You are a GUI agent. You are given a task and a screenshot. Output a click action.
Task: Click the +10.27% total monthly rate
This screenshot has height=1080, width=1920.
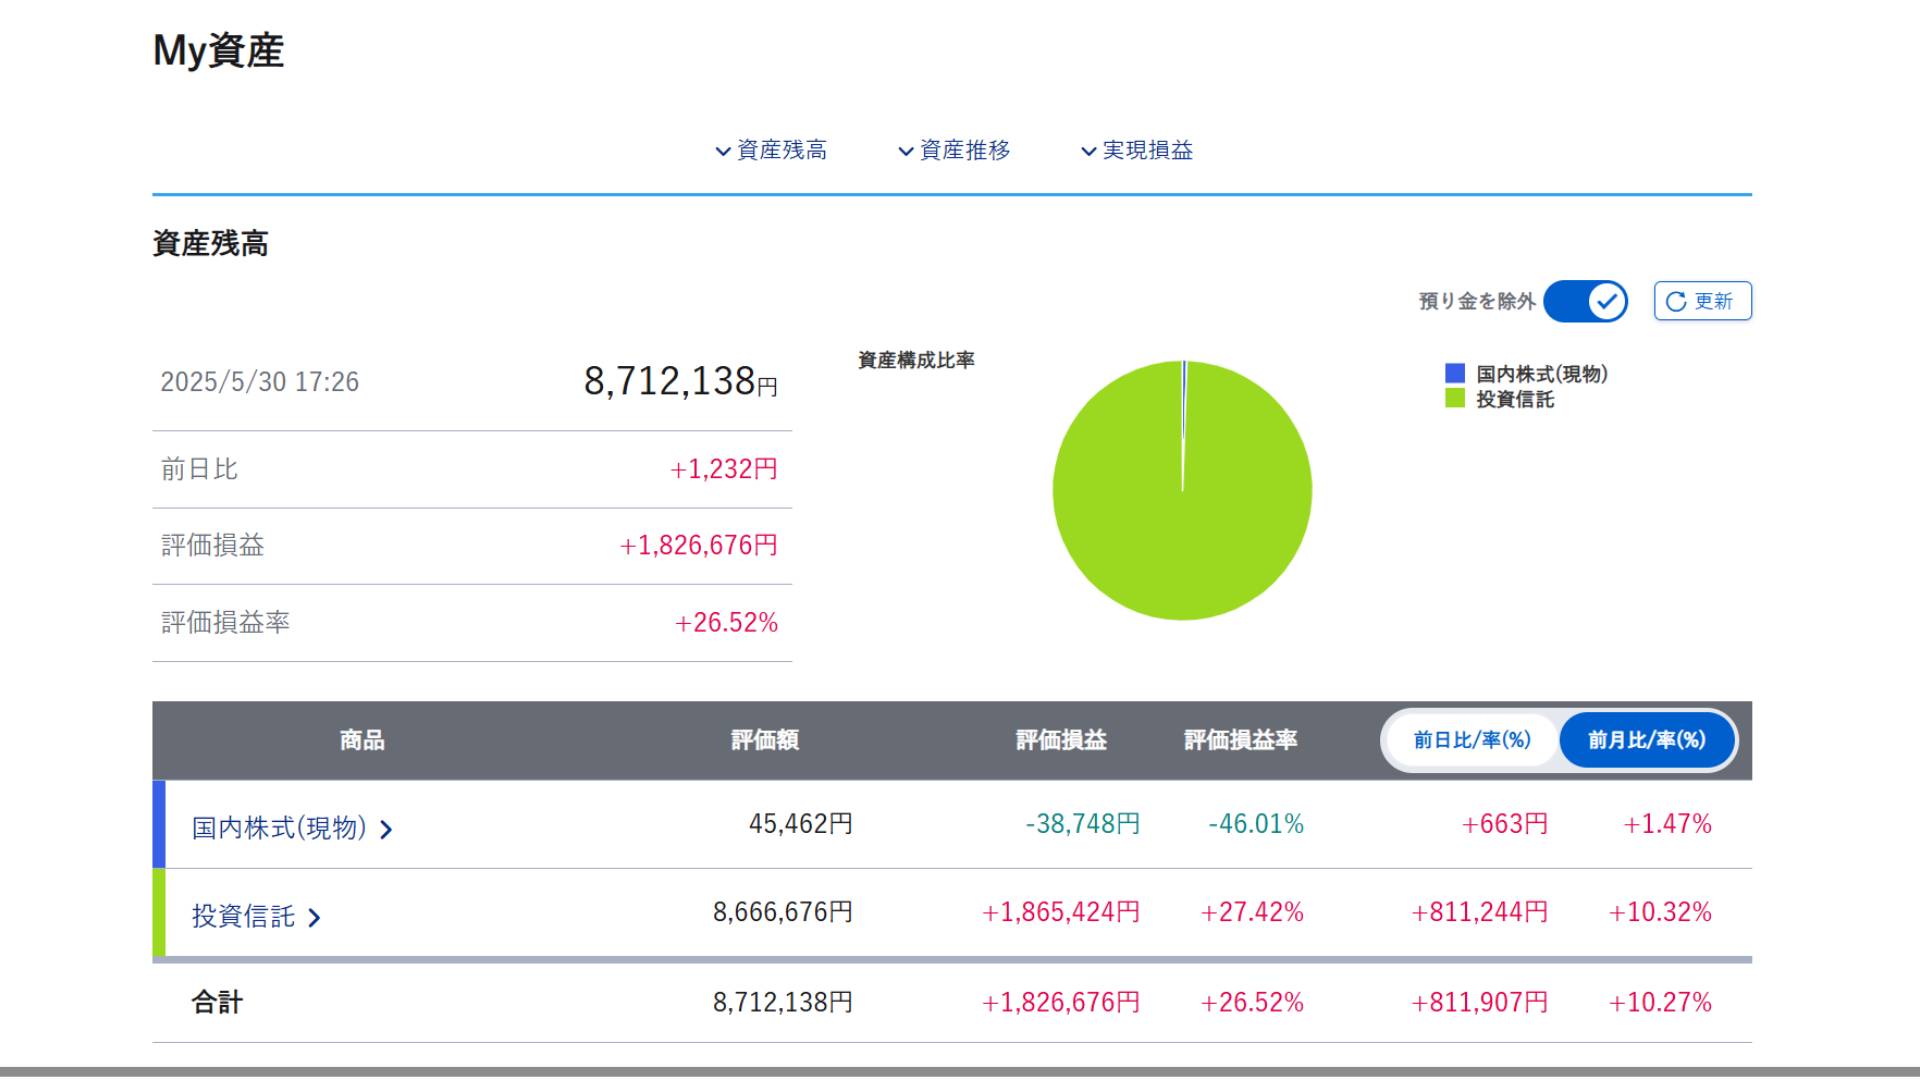tap(1660, 1002)
